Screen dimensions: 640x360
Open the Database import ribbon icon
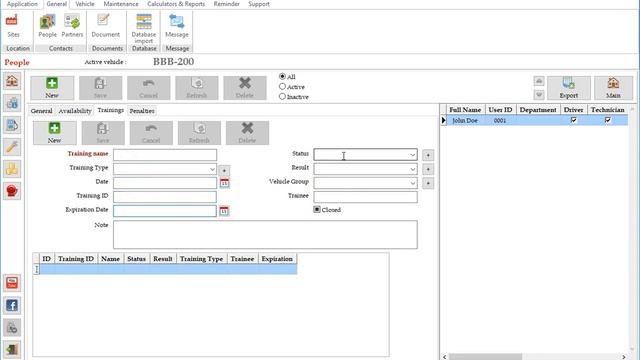tap(144, 29)
